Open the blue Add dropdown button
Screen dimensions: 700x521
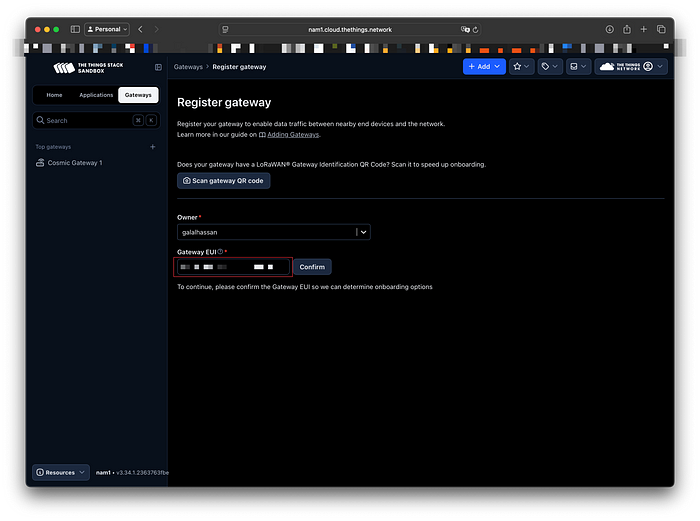click(484, 67)
